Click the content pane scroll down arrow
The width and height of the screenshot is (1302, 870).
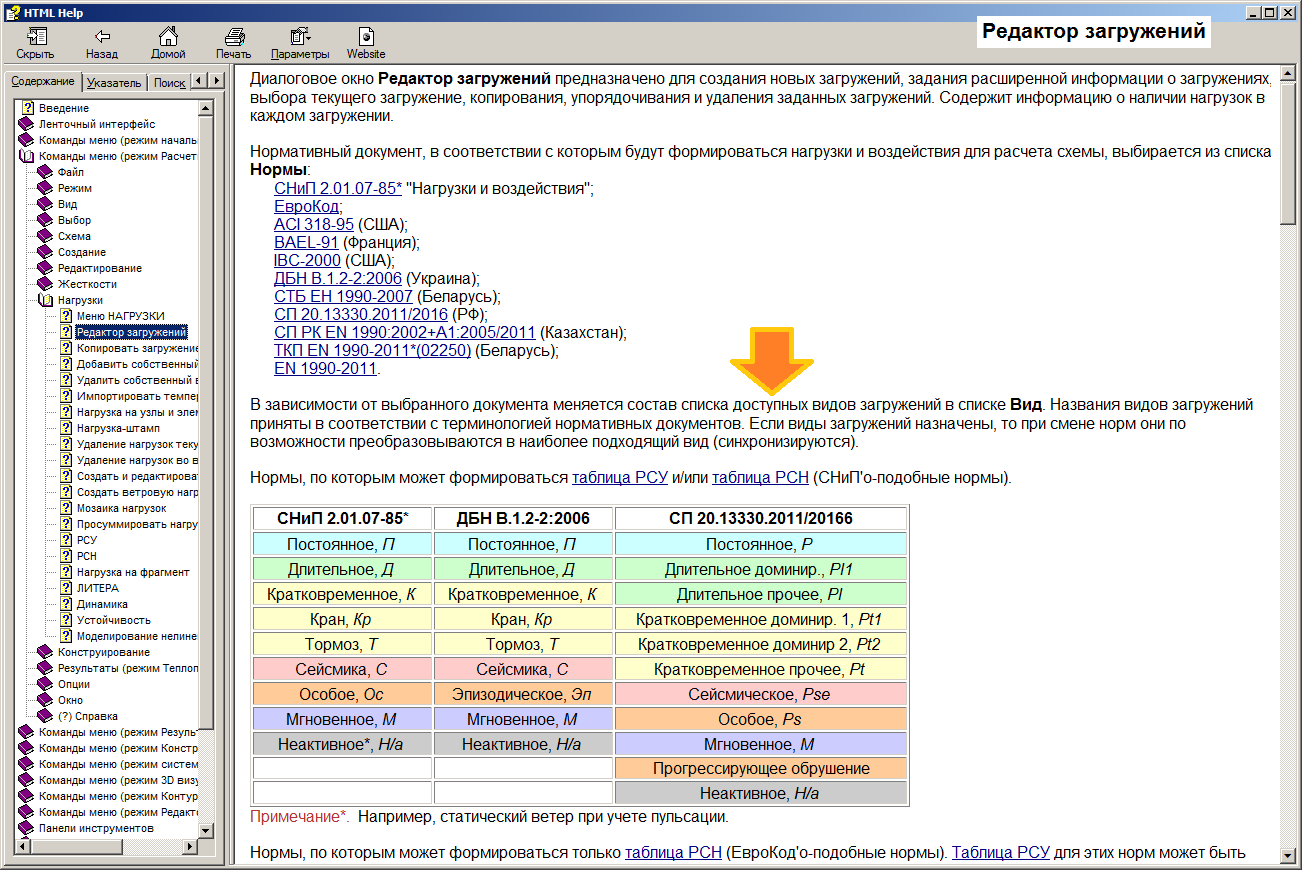(x=1287, y=860)
